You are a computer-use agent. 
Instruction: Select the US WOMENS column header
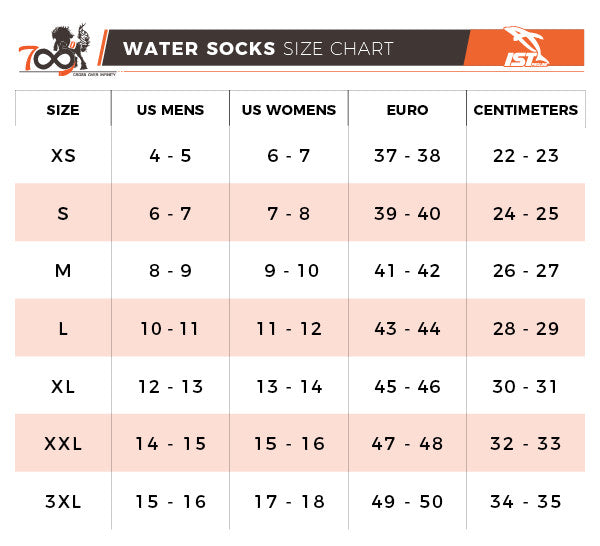point(289,110)
